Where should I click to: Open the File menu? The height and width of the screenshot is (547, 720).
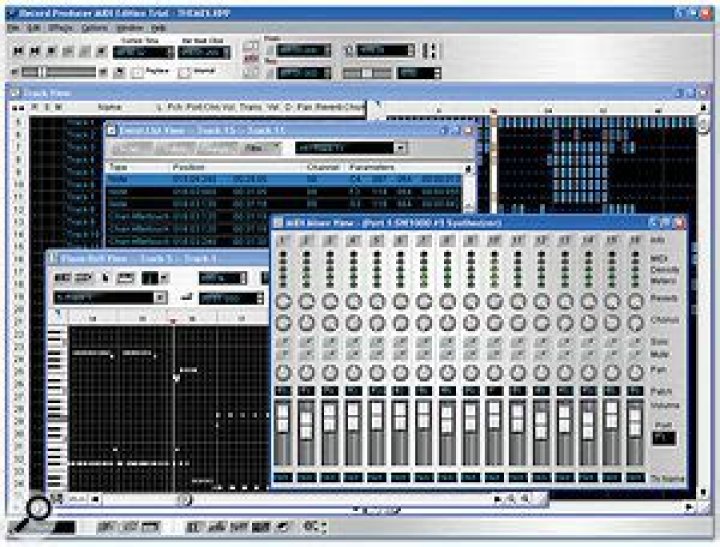(x=13, y=27)
